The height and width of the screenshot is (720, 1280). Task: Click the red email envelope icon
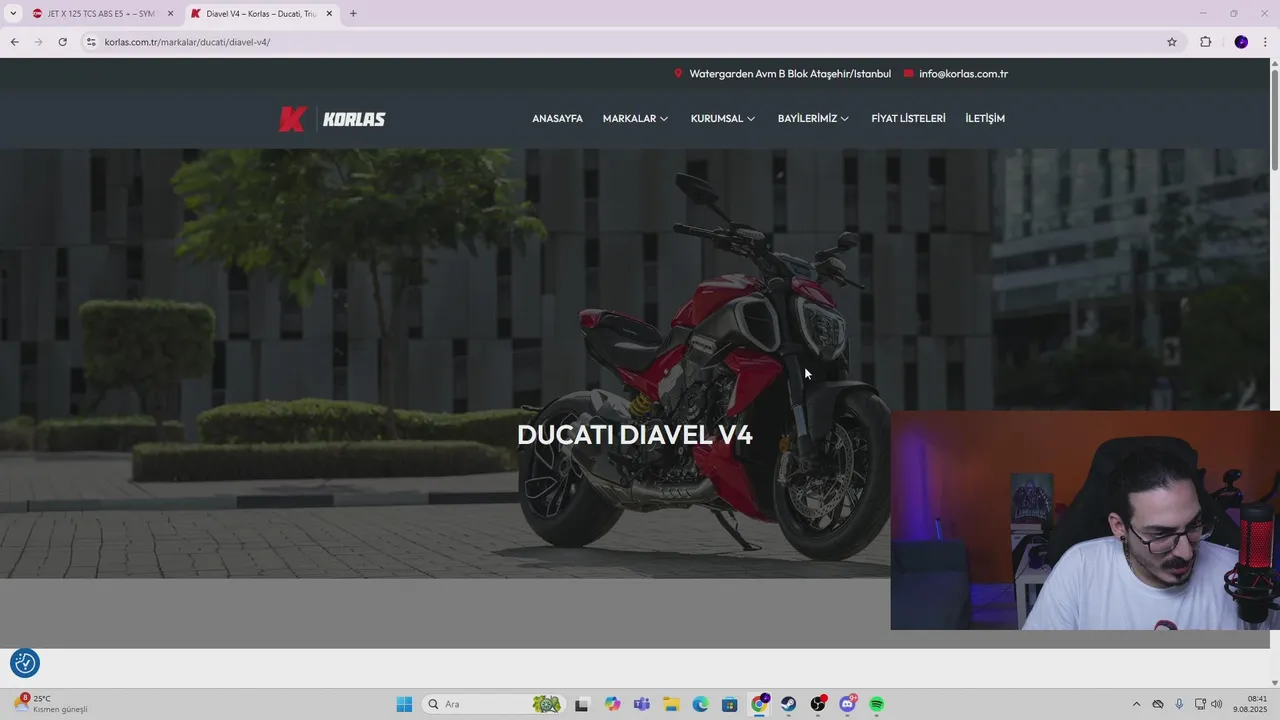(x=908, y=73)
